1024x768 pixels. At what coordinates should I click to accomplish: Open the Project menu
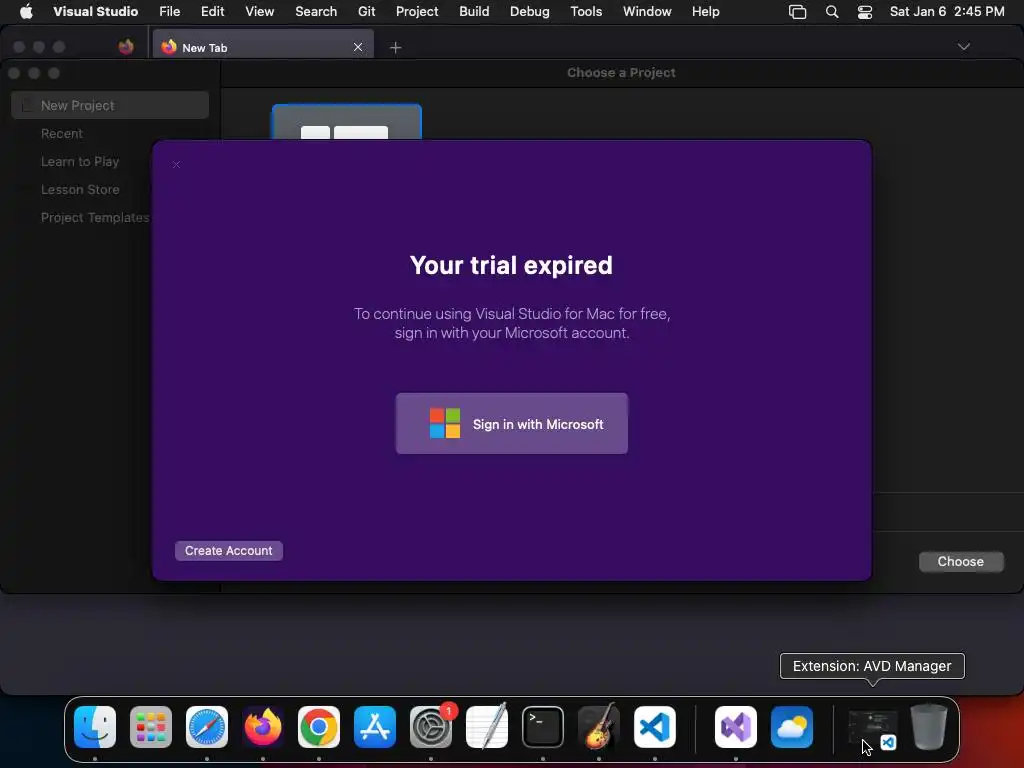(417, 12)
